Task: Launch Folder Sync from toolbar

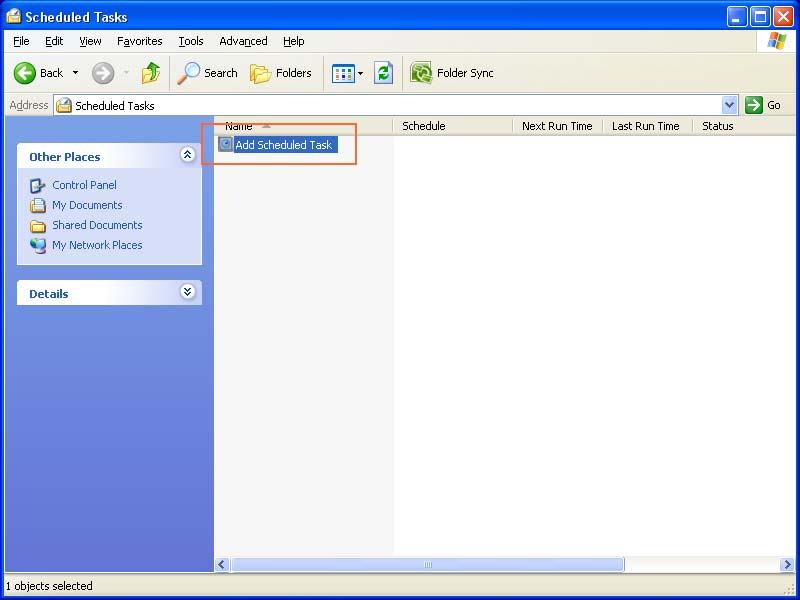Action: [x=452, y=73]
